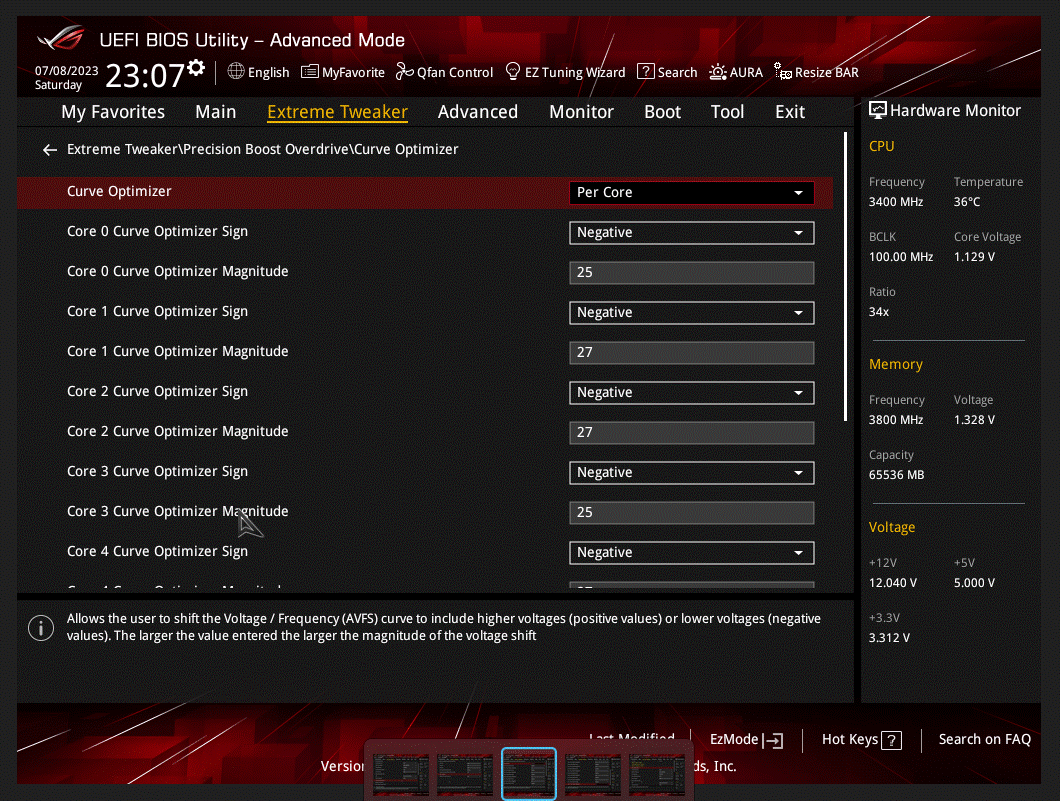This screenshot has width=1060, height=801.
Task: Click the Curve Optimizer breadcrumb path text
Action: [x=262, y=149]
